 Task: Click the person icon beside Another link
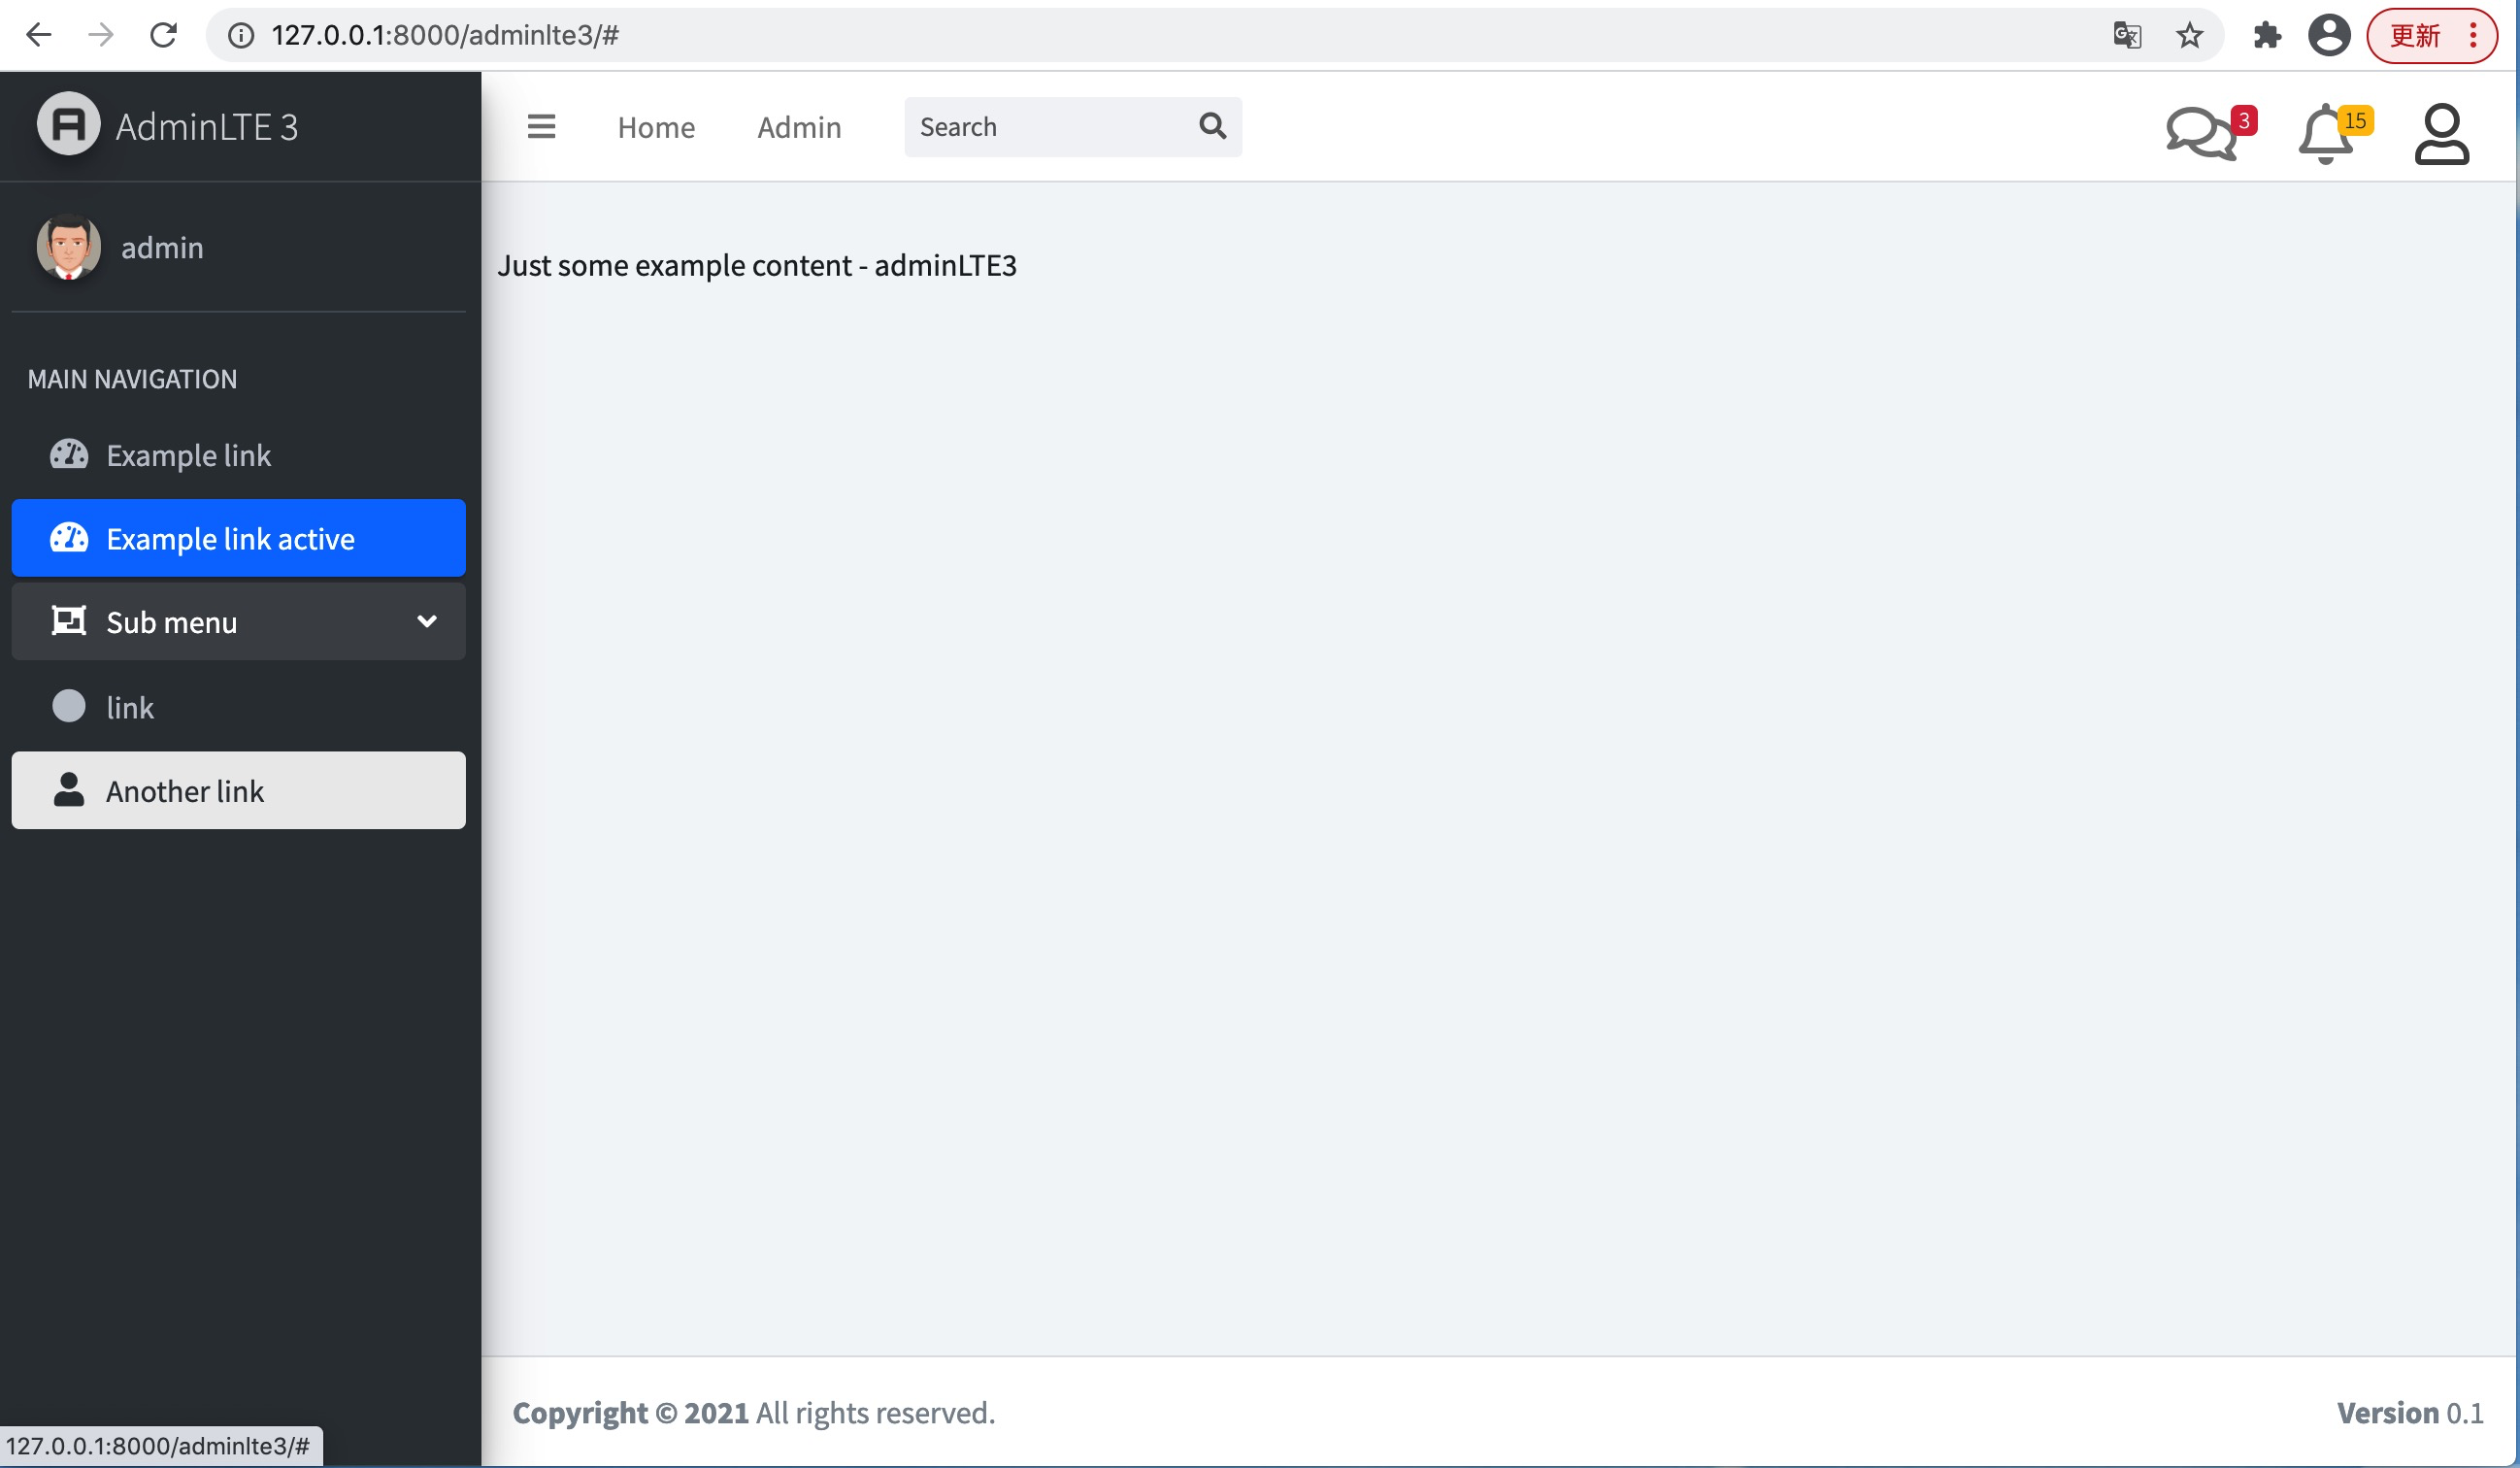click(68, 789)
